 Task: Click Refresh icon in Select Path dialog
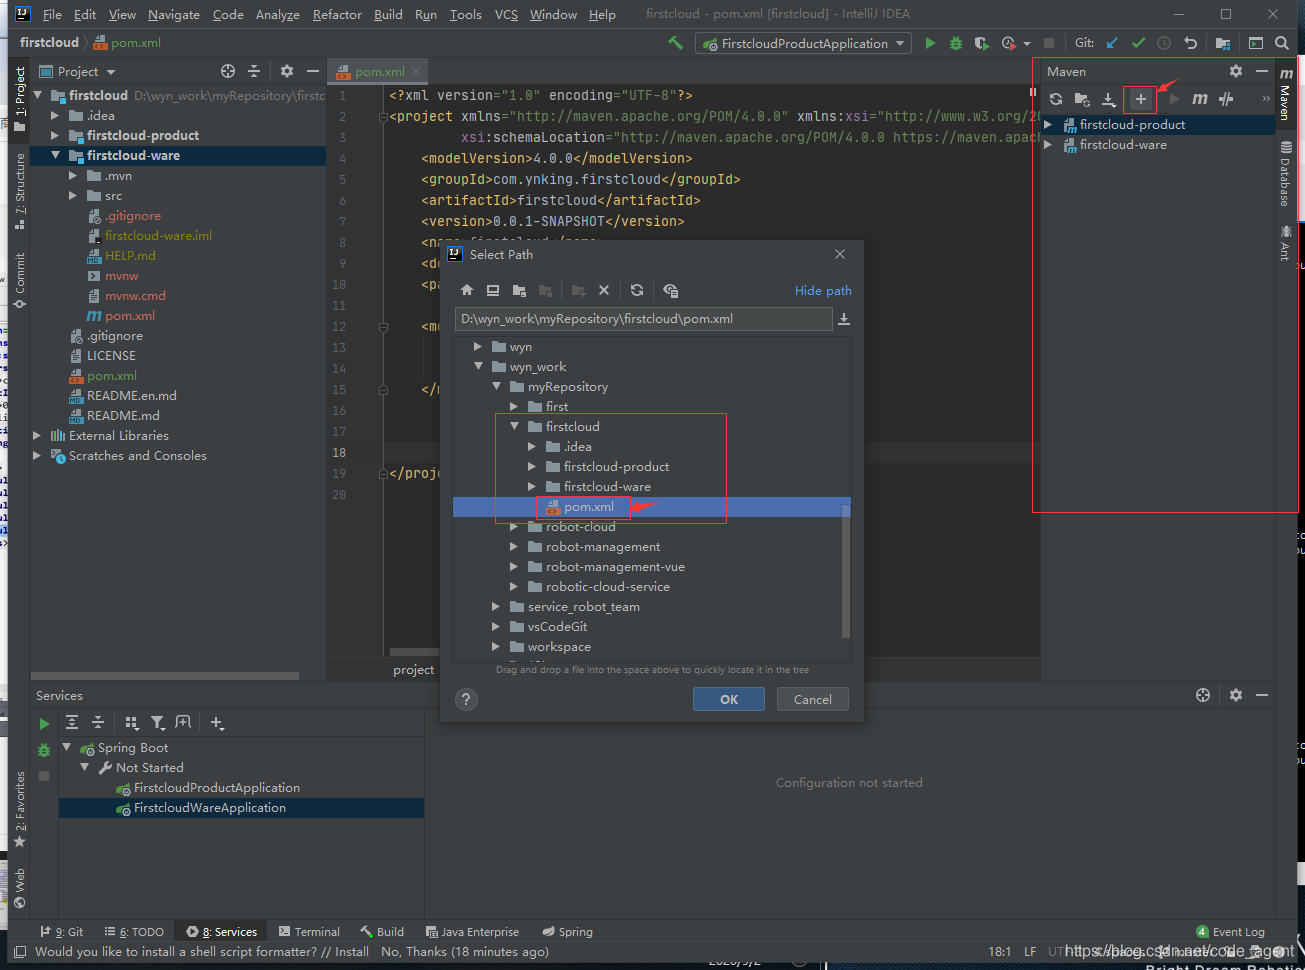tap(637, 290)
